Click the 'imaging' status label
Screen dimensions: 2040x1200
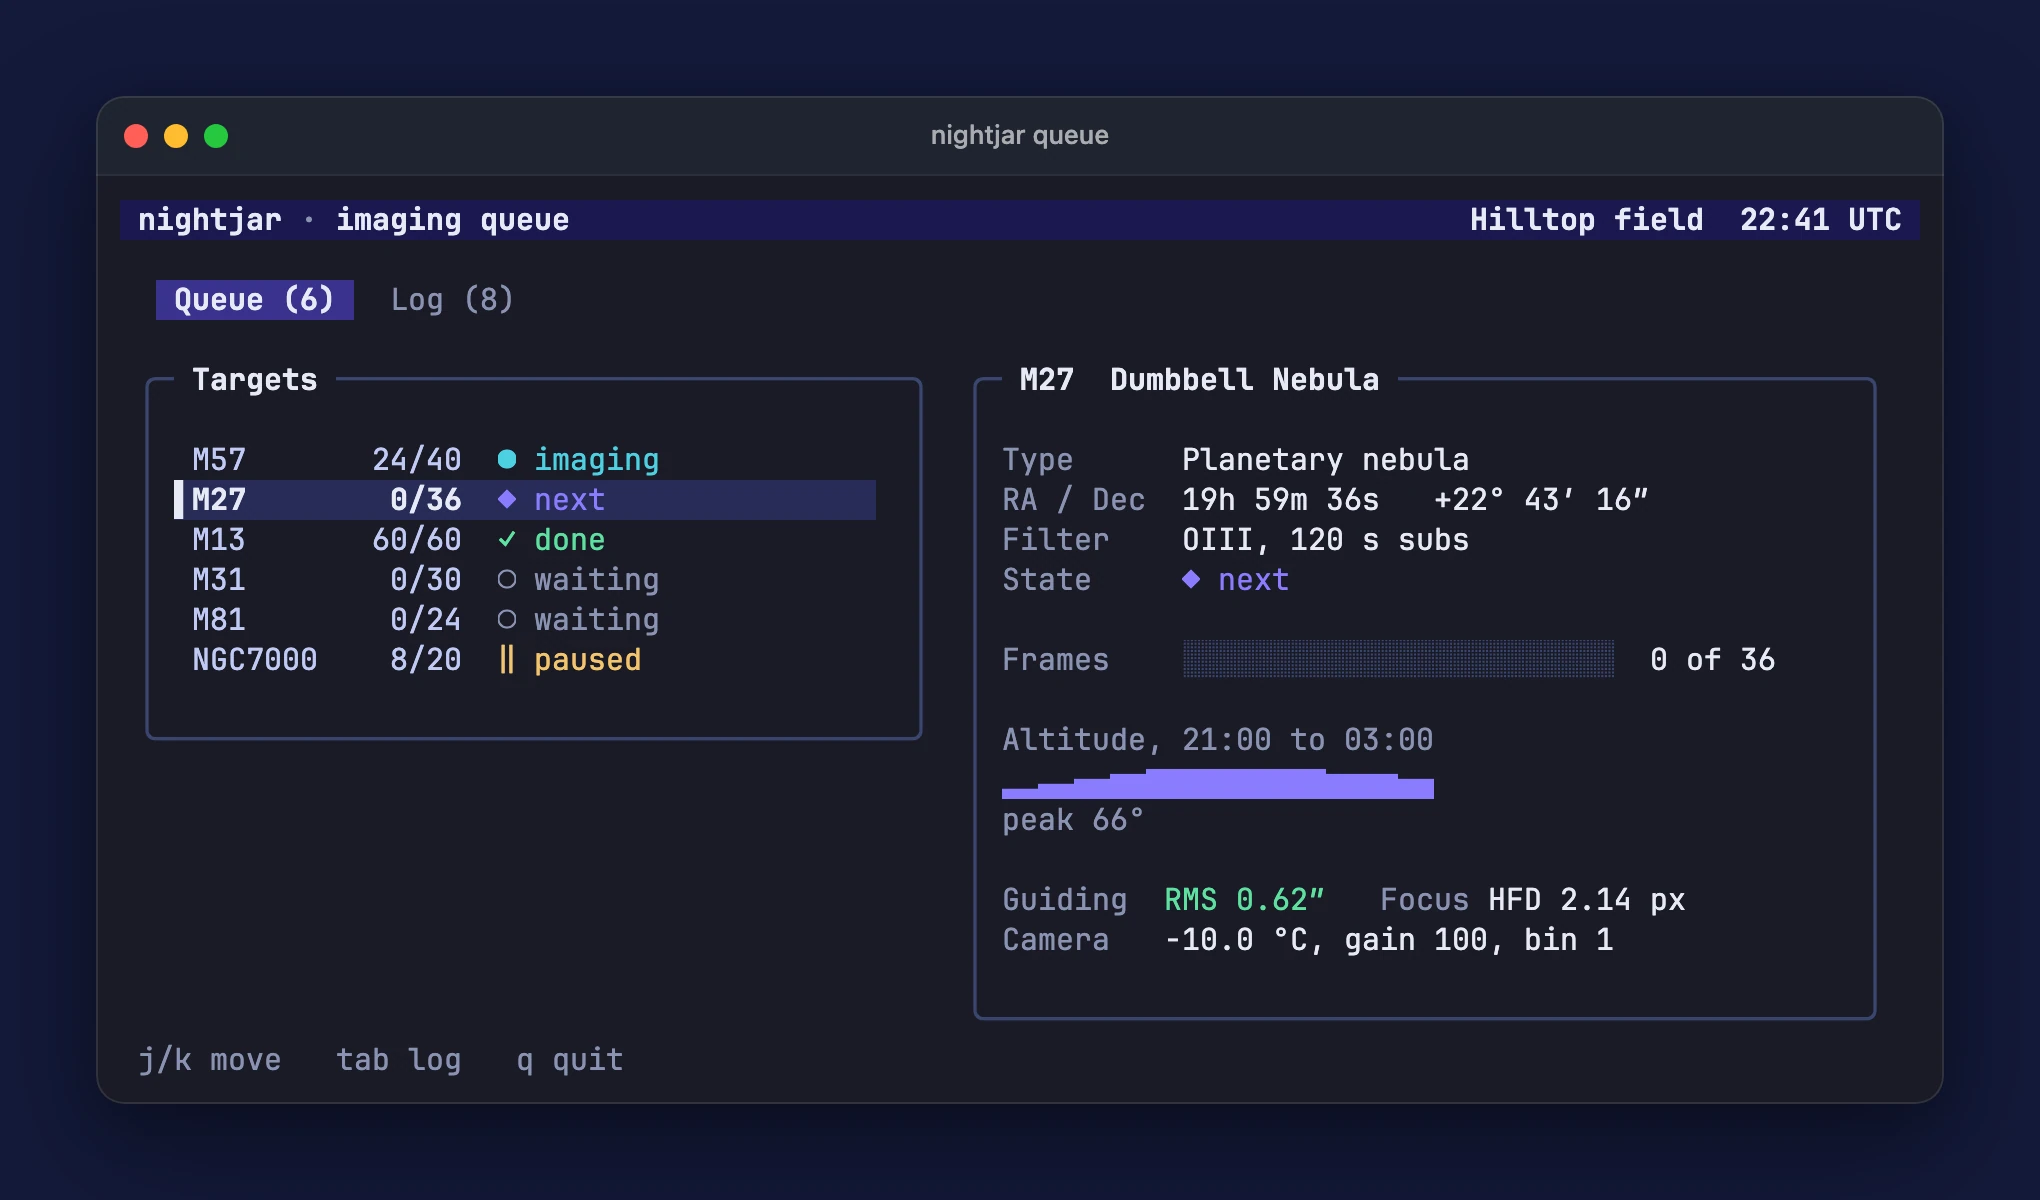point(597,460)
